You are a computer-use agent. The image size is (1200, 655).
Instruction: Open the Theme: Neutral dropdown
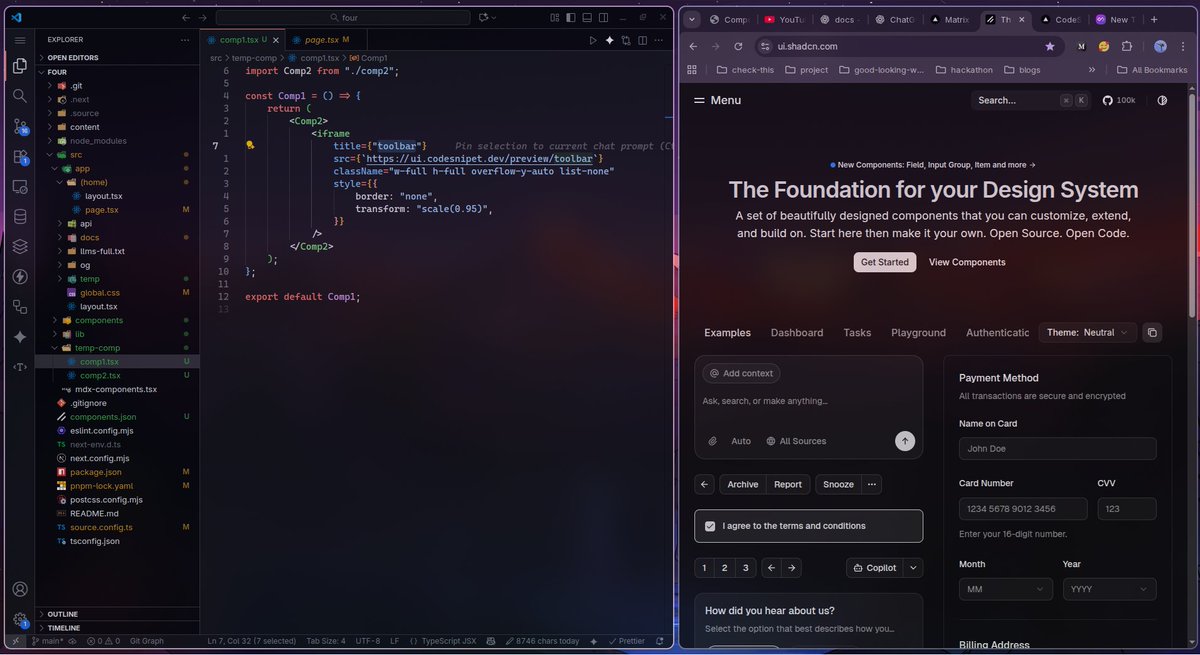[1088, 333]
